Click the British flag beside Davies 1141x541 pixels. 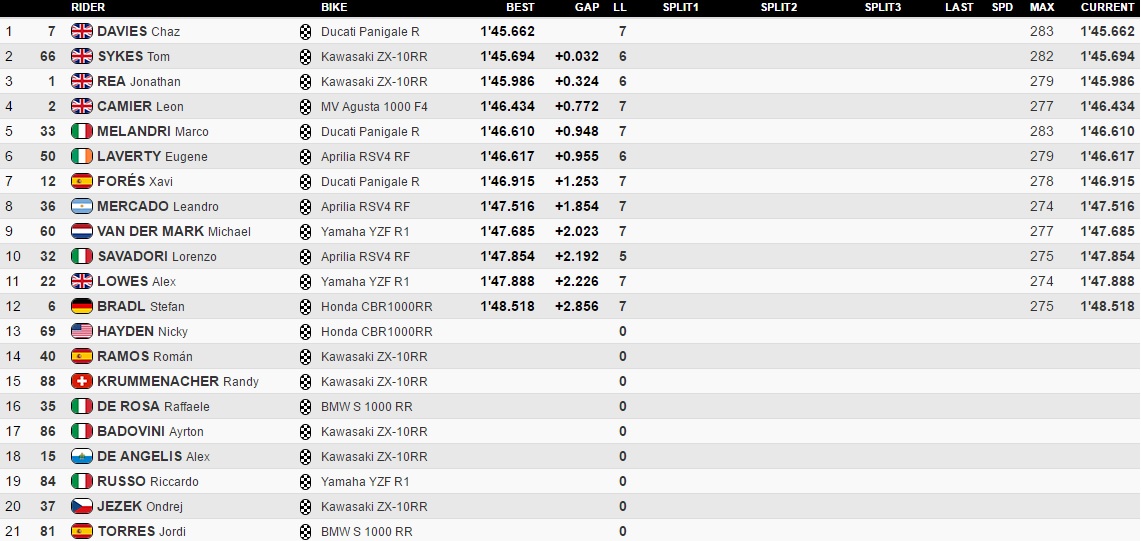click(x=82, y=31)
